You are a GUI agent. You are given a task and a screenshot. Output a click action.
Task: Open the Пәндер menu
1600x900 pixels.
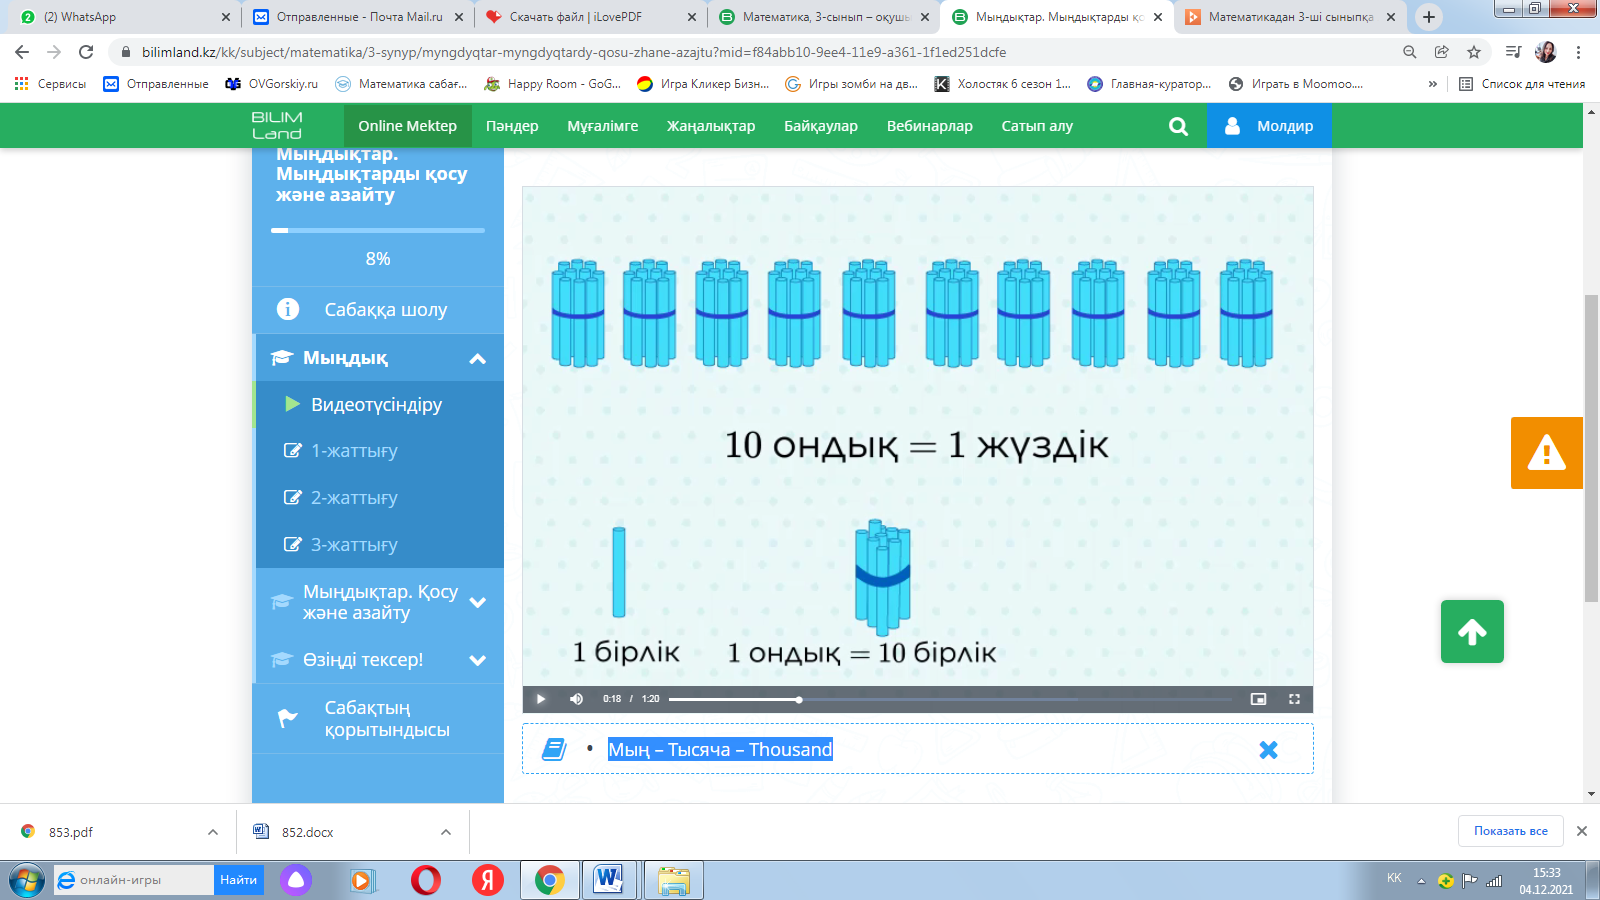(x=512, y=126)
